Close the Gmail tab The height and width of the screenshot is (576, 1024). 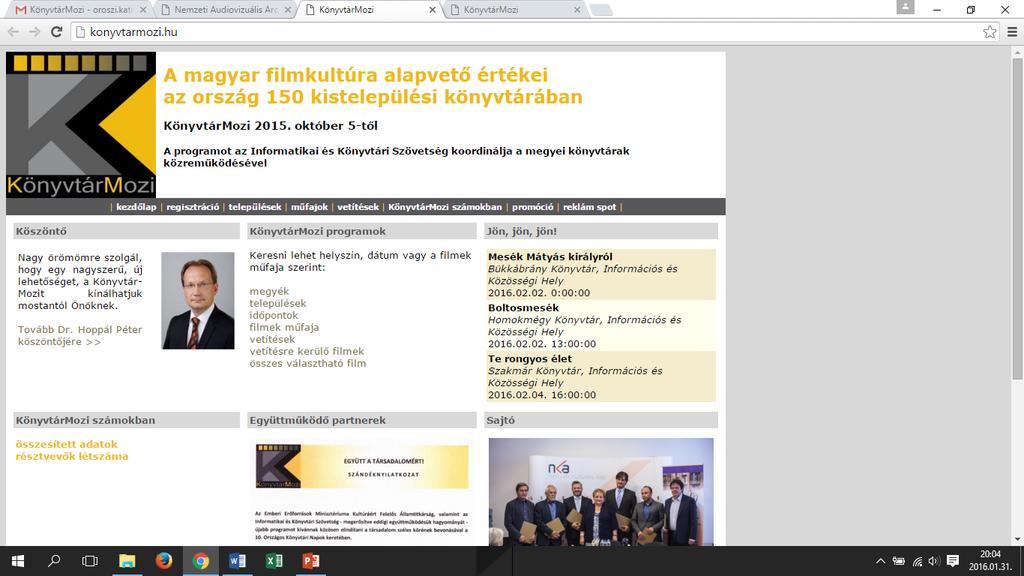click(x=143, y=10)
